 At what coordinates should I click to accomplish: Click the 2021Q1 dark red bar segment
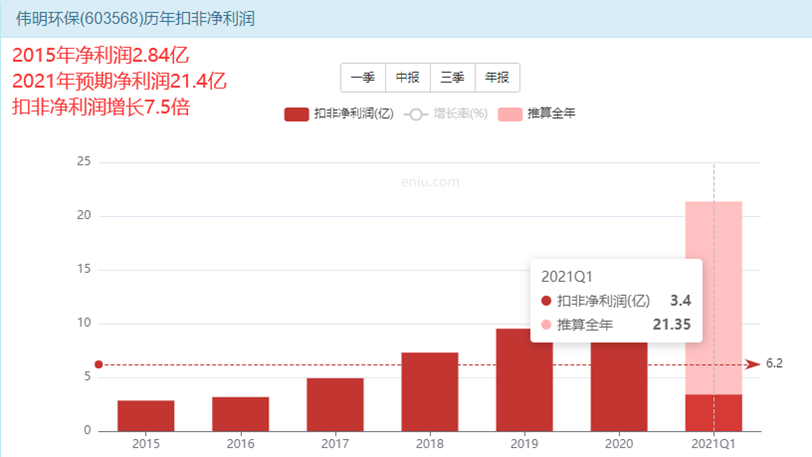click(714, 413)
